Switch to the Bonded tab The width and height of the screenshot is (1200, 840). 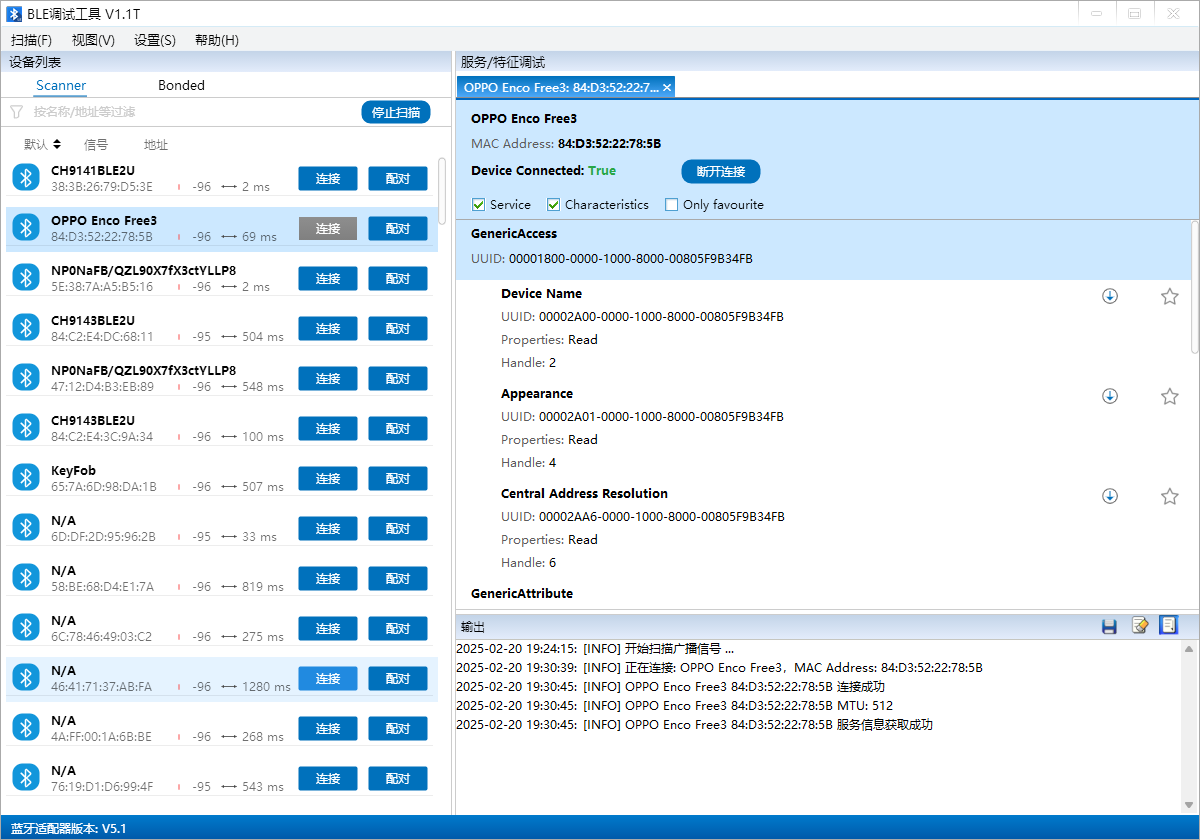point(181,85)
